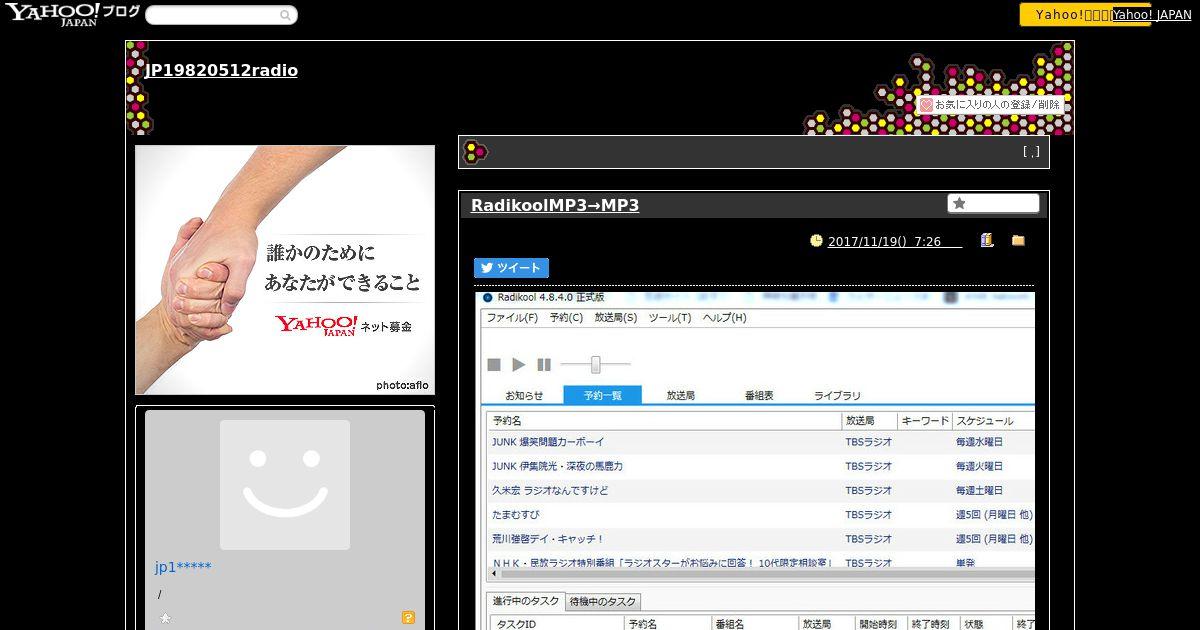Click the folder icon next to post date
1200x630 pixels.
[x=1018, y=240]
